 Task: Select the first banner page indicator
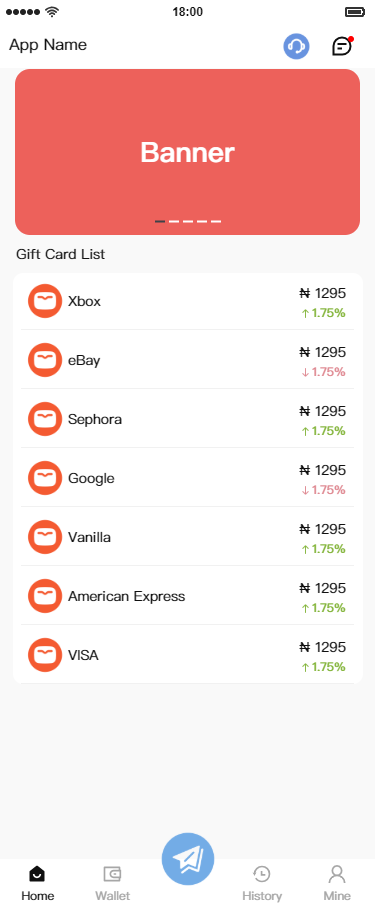pos(160,221)
